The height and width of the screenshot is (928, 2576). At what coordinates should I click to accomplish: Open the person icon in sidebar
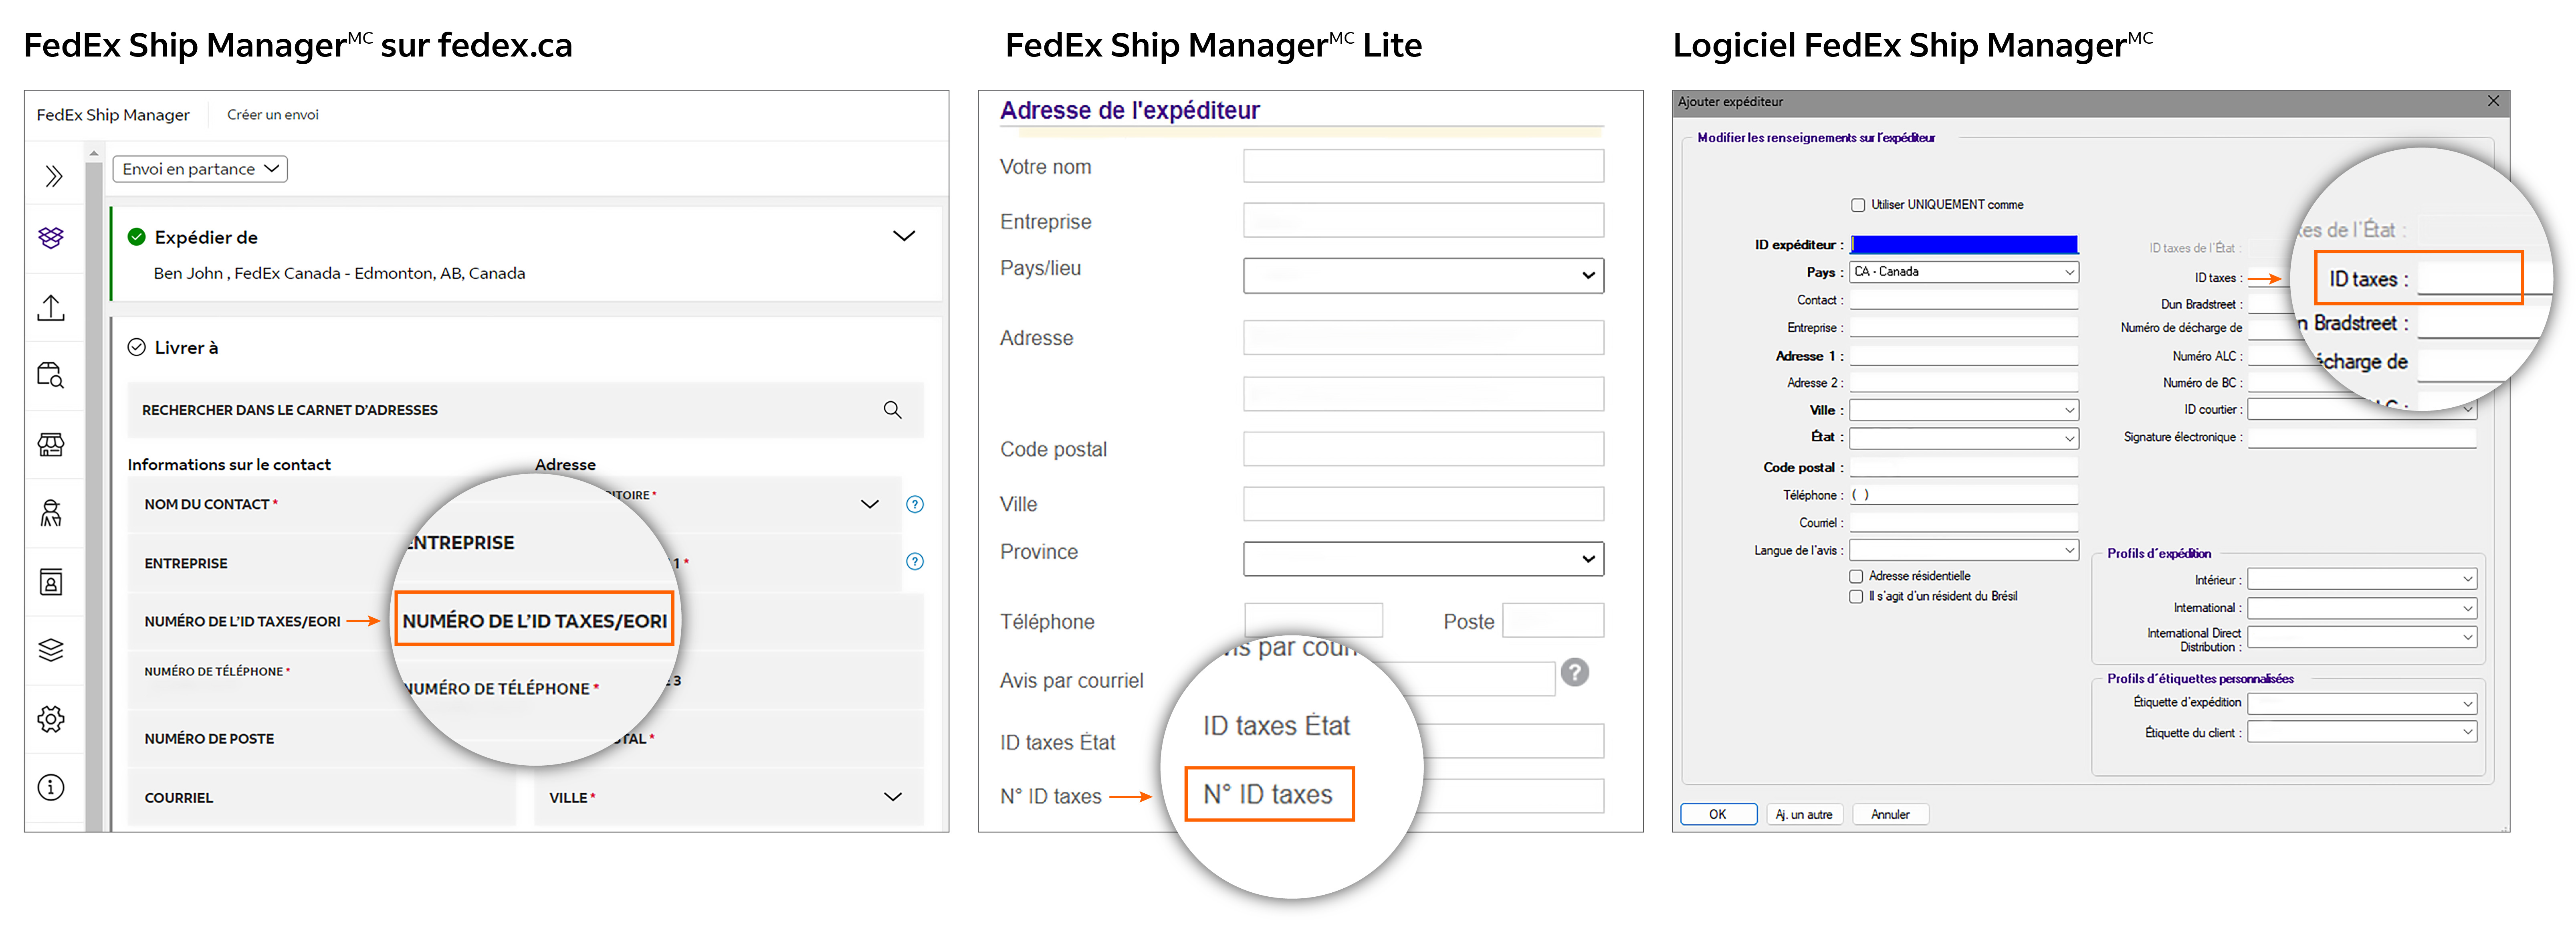pyautogui.click(x=51, y=513)
